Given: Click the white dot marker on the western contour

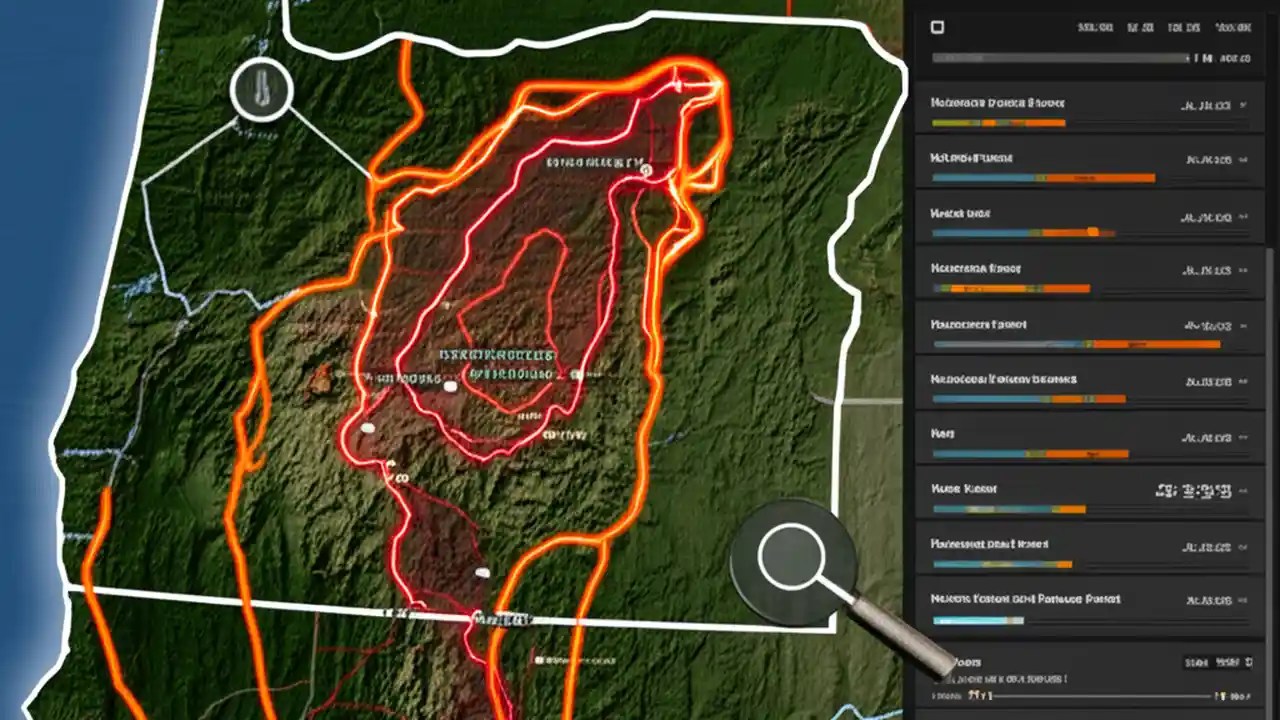Looking at the screenshot, I should [x=367, y=426].
